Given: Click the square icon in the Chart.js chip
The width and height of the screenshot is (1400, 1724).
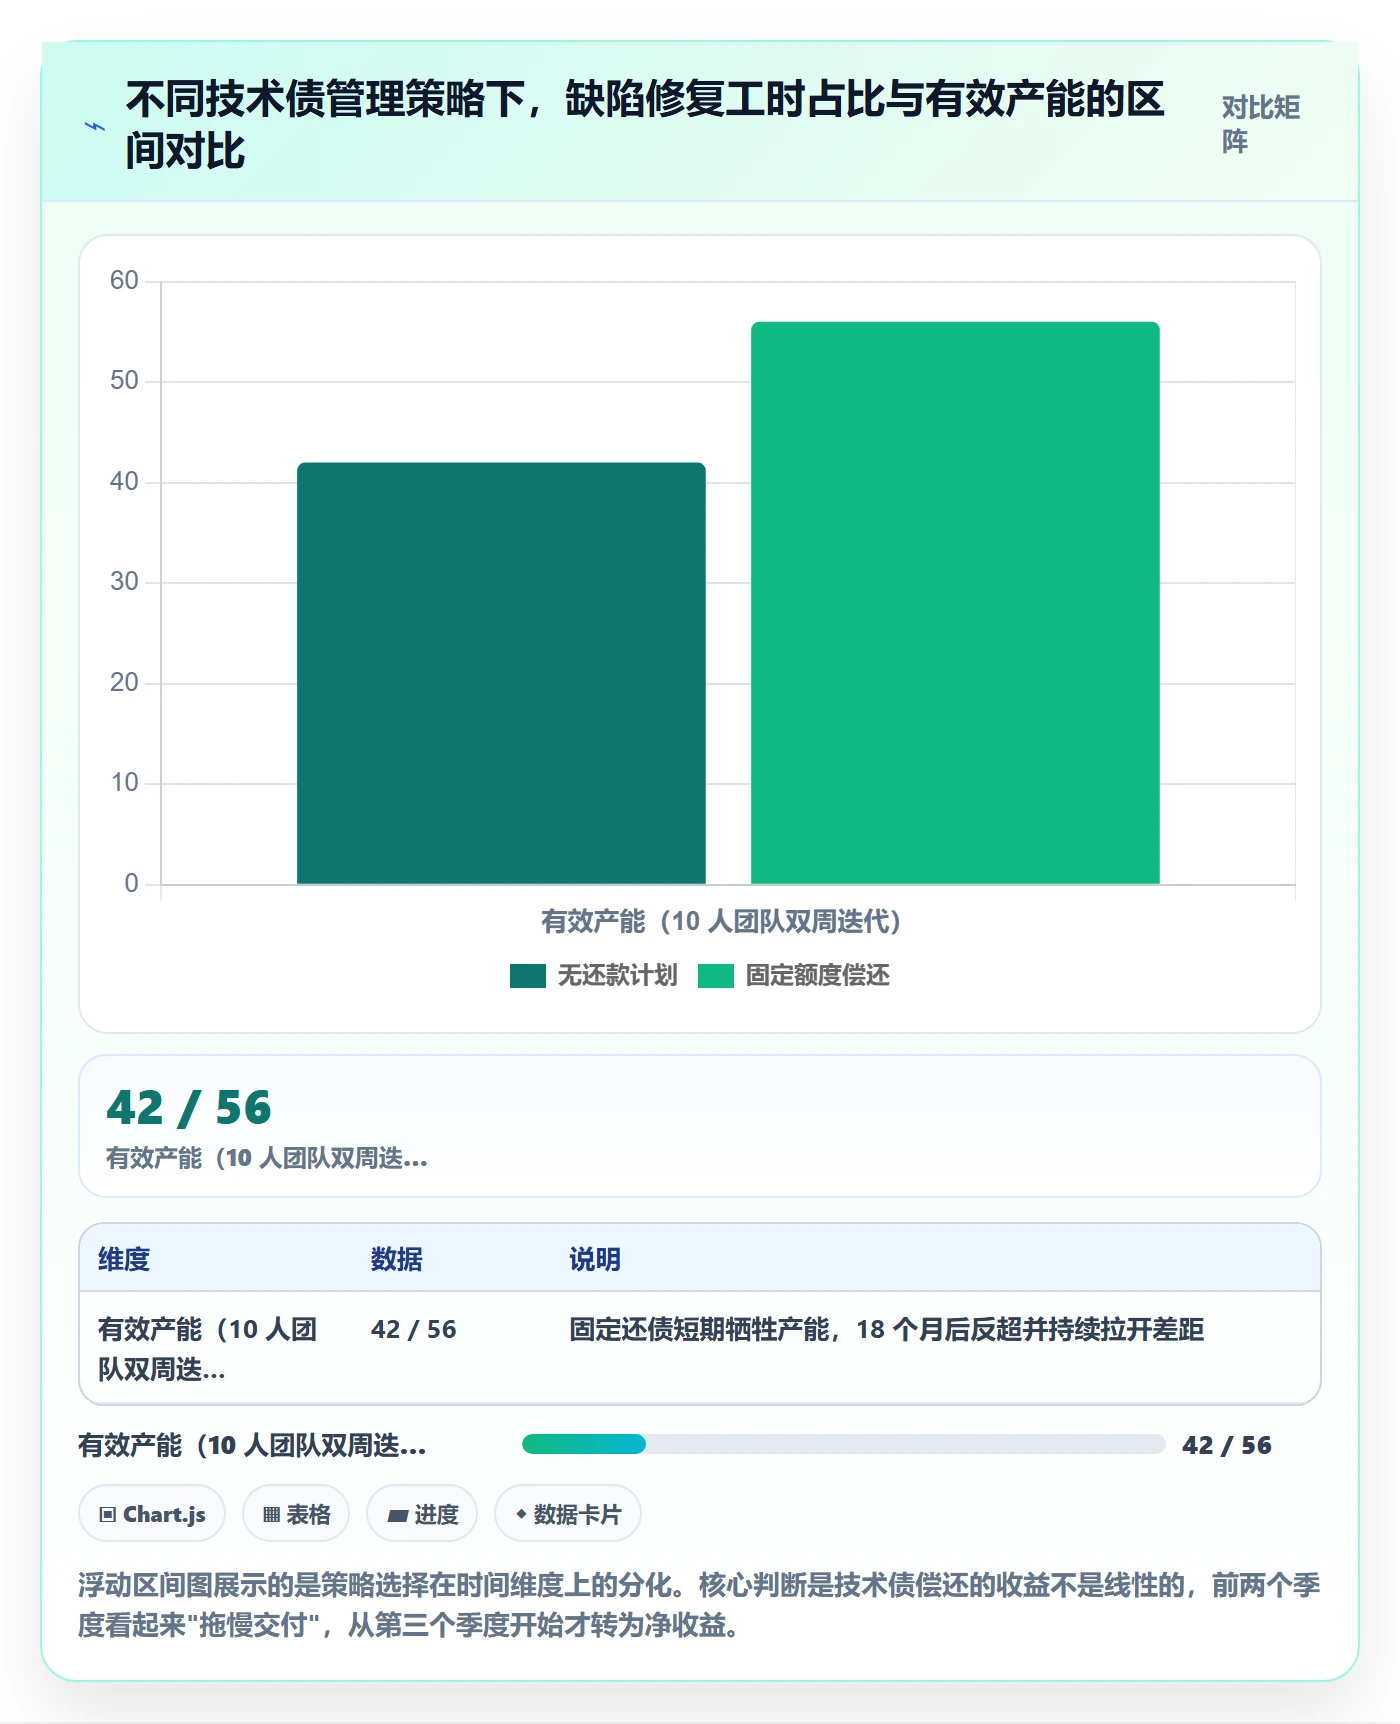Looking at the screenshot, I should click(x=108, y=1515).
